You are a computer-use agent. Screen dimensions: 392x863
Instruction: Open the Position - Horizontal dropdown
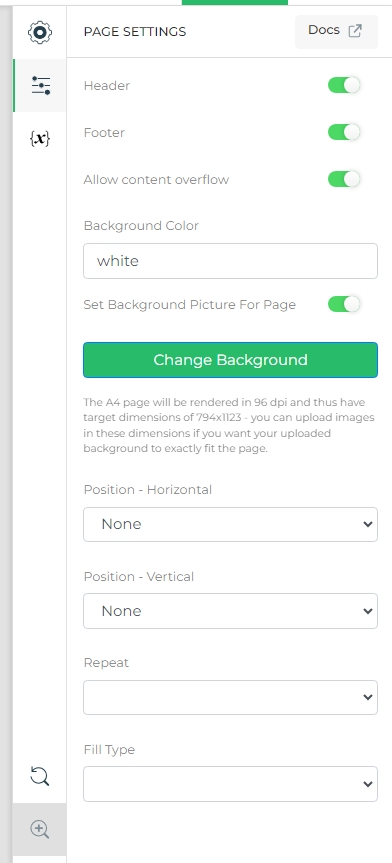(x=230, y=524)
